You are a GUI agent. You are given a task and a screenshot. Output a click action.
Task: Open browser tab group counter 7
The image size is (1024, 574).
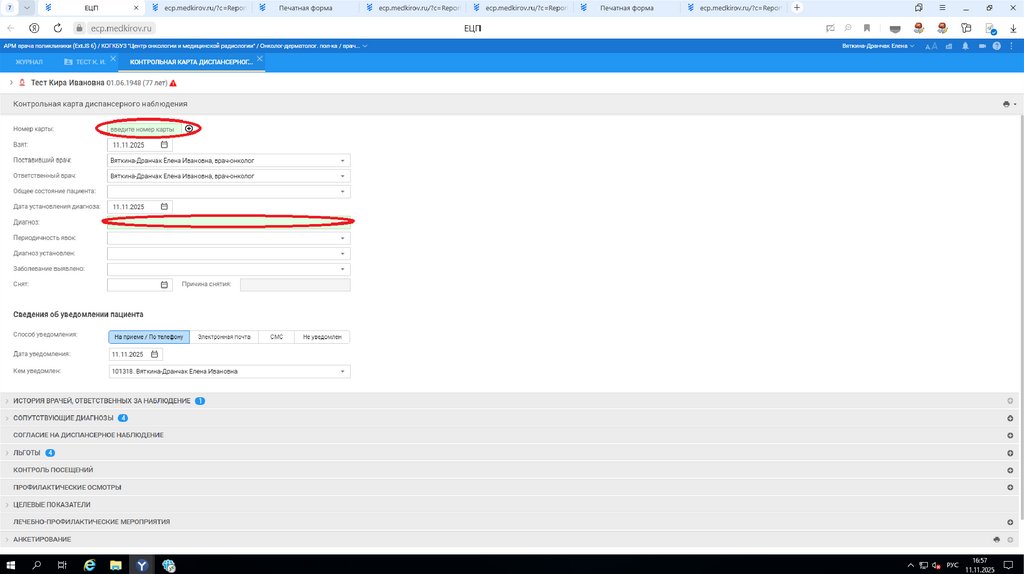[10, 8]
